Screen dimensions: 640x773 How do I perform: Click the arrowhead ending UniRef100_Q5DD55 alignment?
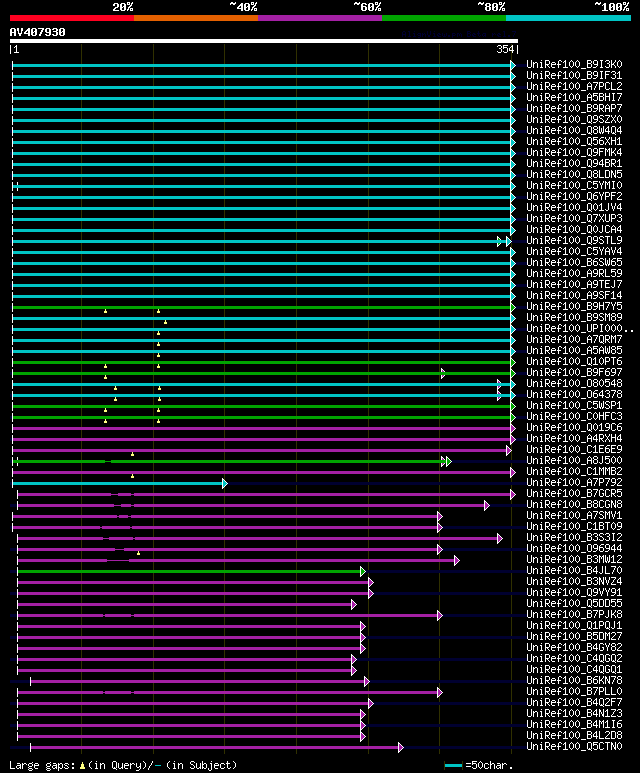pos(354,604)
